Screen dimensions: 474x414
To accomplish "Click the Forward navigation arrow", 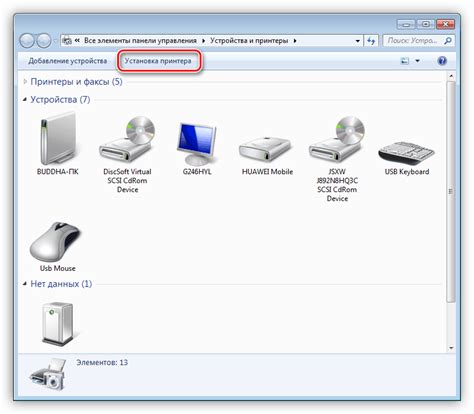I will pyautogui.click(x=44, y=41).
